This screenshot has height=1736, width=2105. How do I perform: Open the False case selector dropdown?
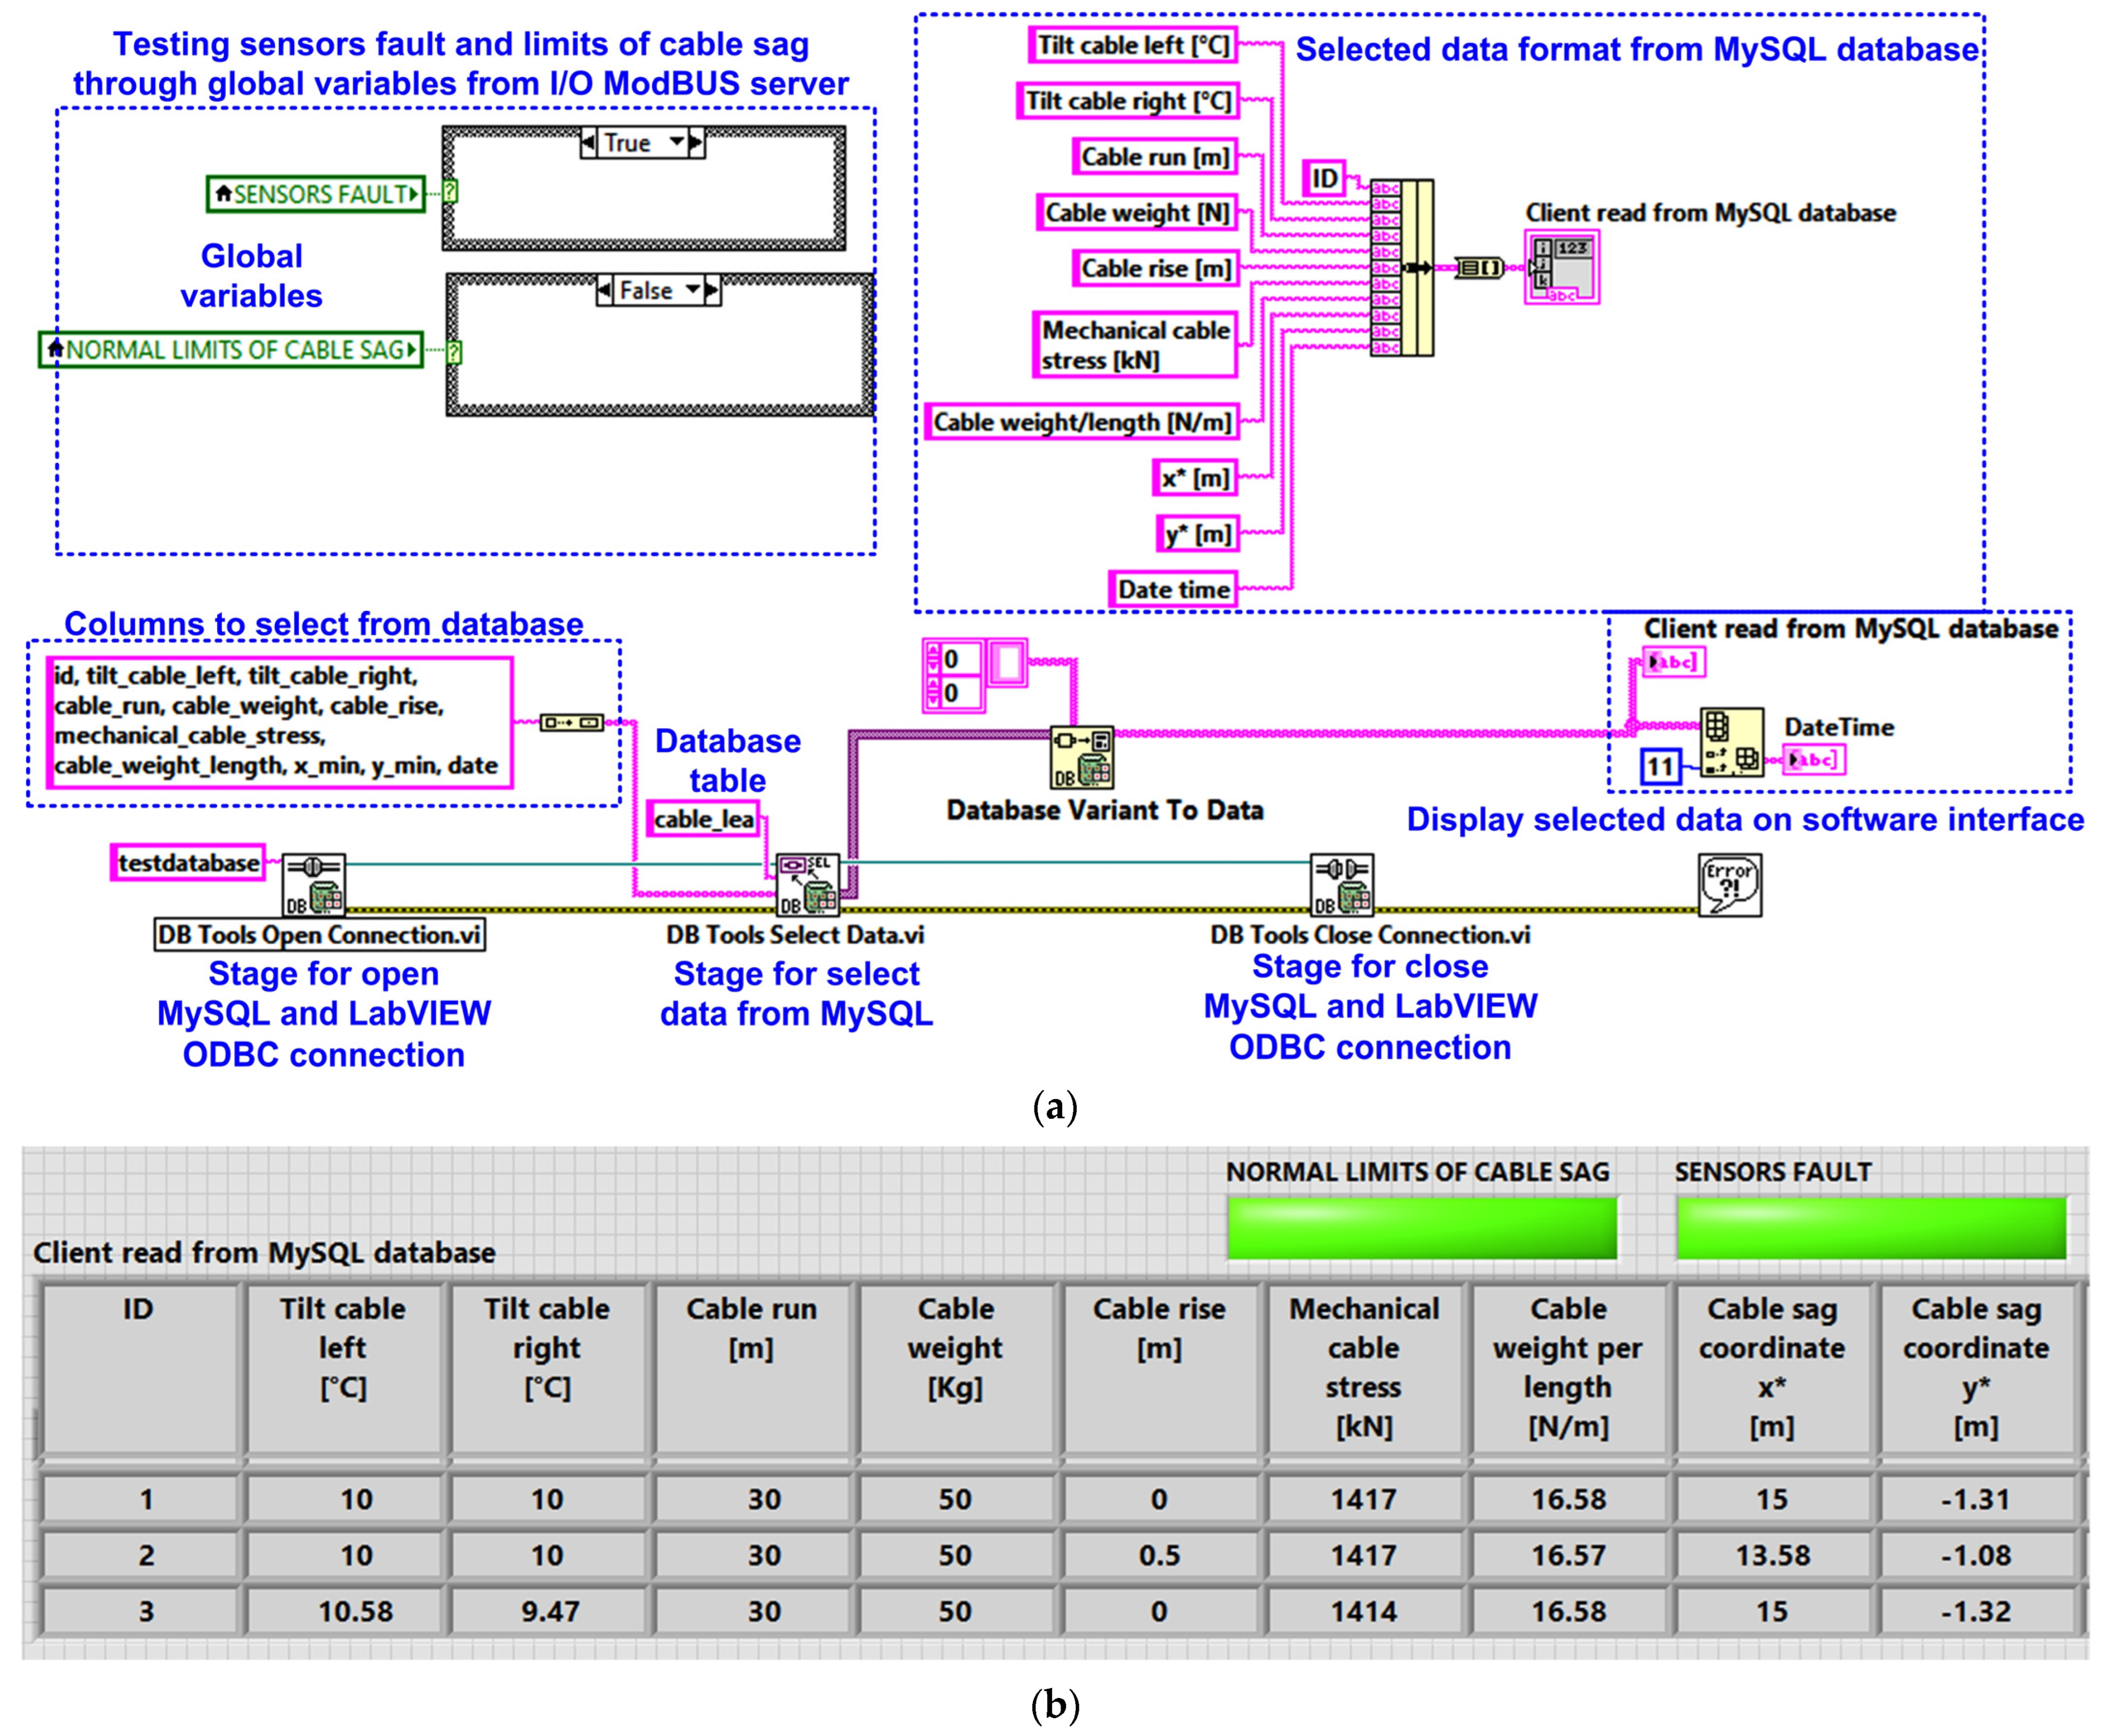(692, 290)
